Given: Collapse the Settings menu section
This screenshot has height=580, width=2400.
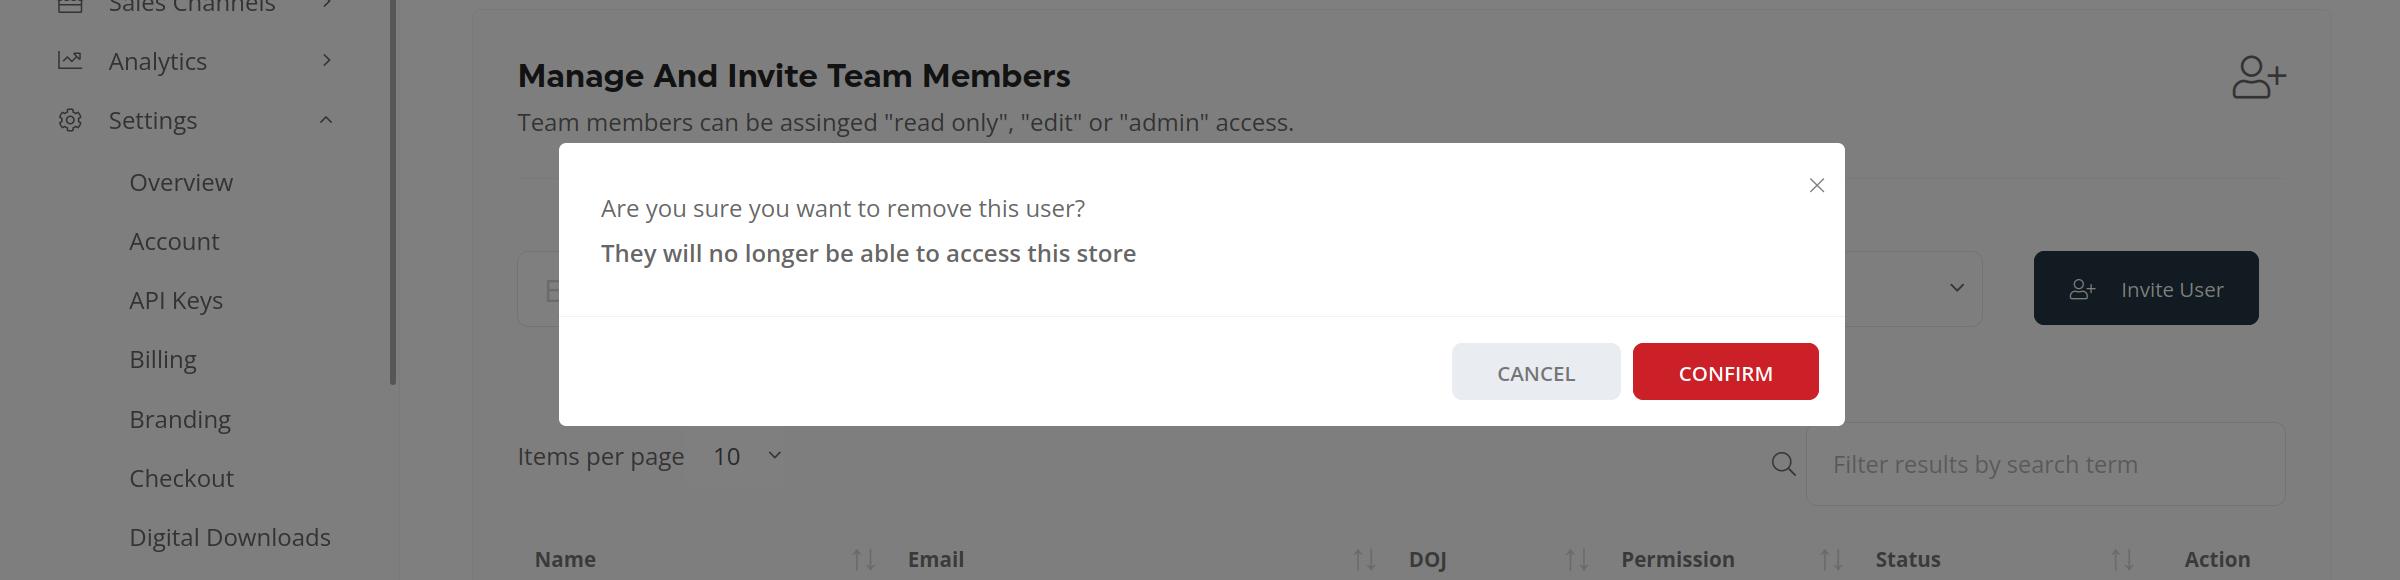Looking at the screenshot, I should 326,120.
